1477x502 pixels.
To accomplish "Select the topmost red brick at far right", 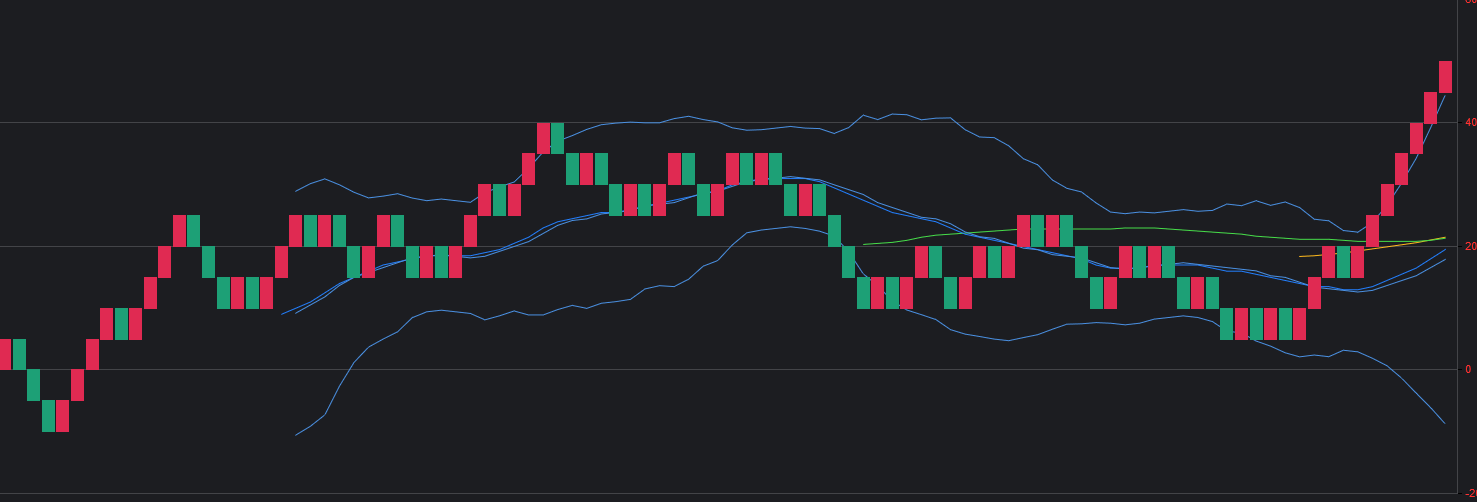I will 1445,77.
